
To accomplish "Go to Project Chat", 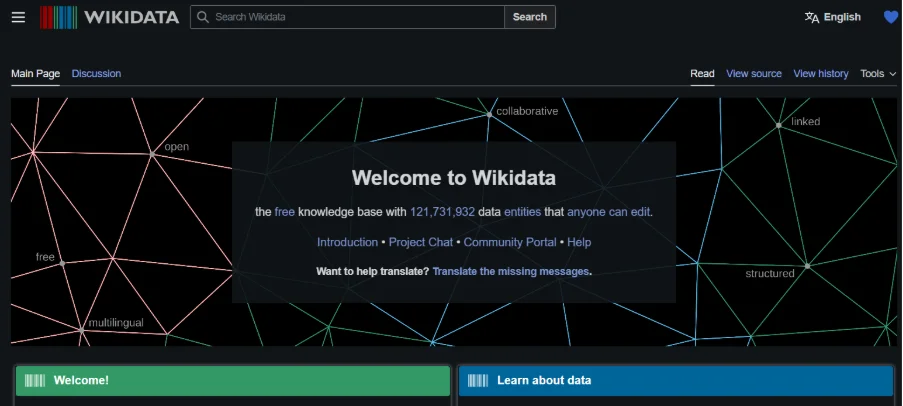I will click(x=421, y=242).
